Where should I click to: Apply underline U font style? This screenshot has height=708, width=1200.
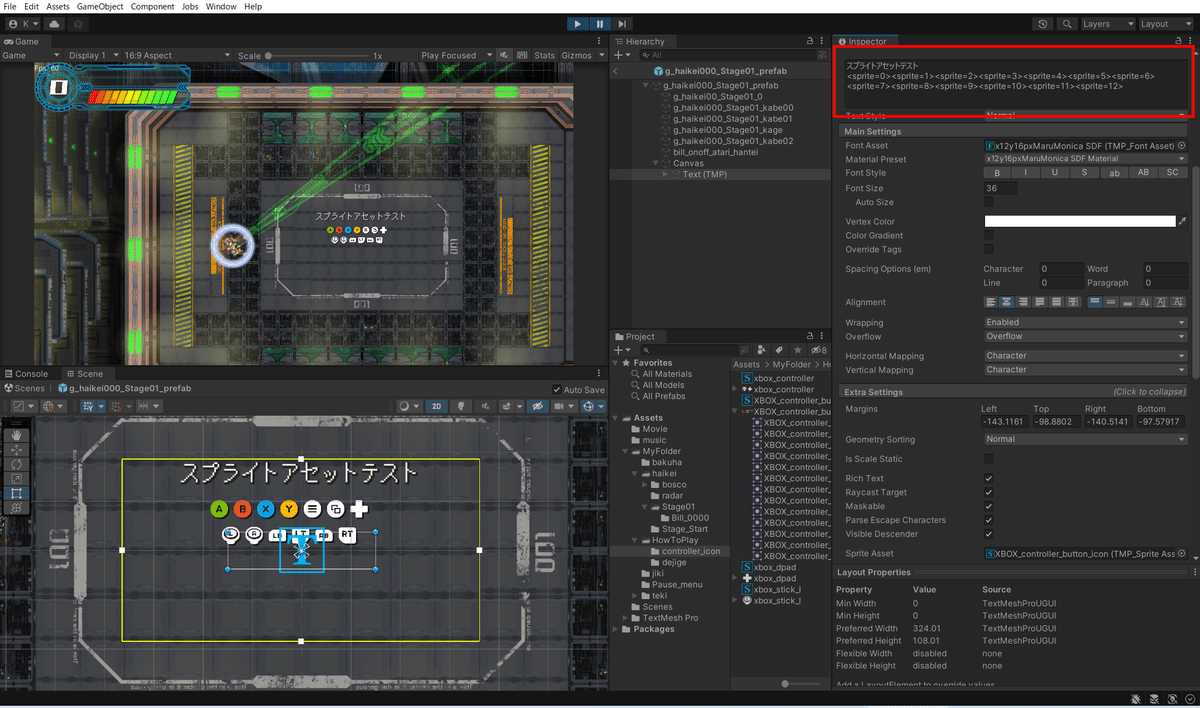[x=1055, y=173]
